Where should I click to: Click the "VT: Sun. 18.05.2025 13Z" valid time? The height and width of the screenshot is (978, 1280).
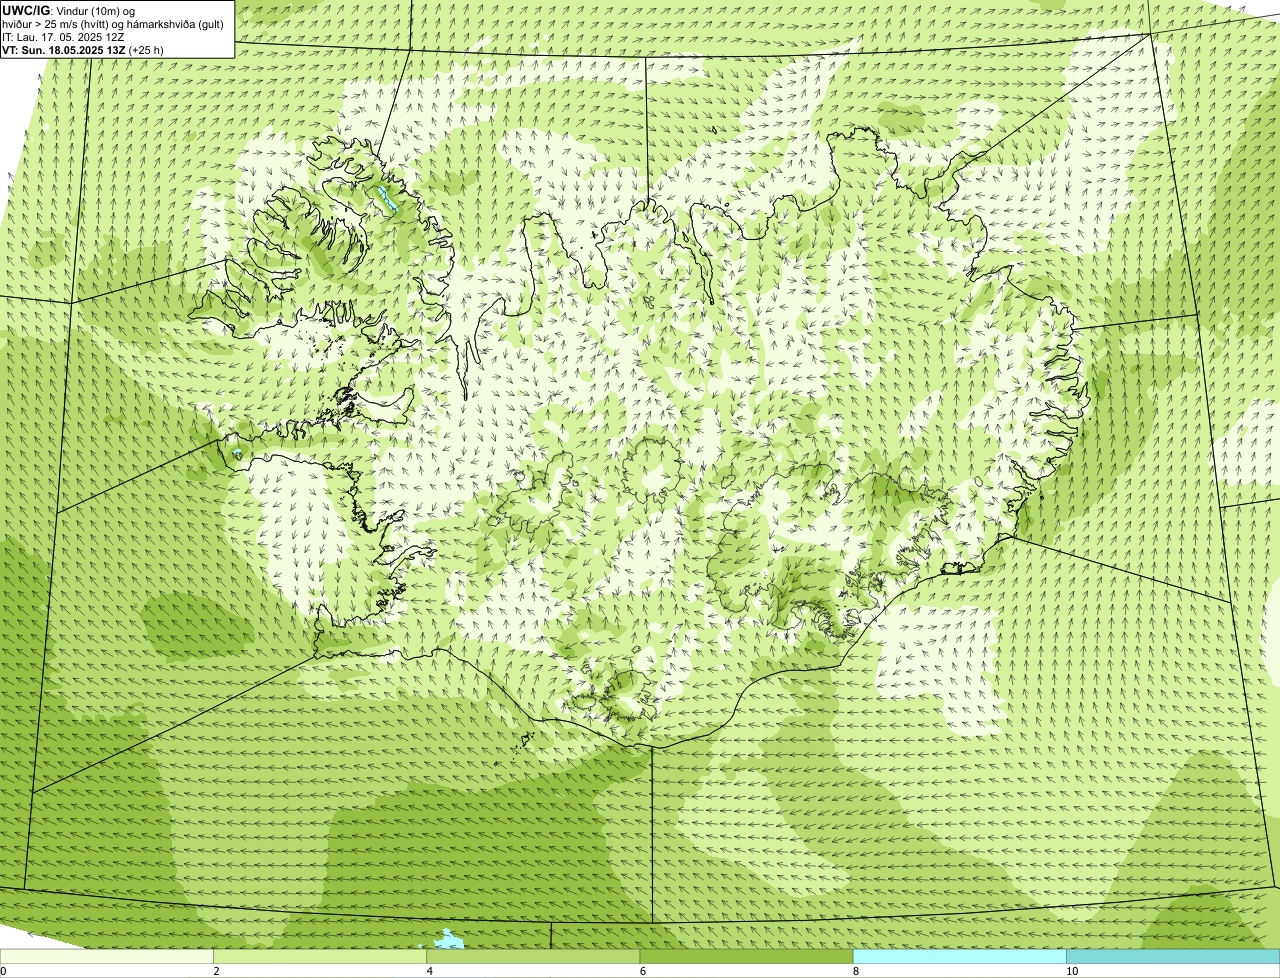click(x=64, y=50)
